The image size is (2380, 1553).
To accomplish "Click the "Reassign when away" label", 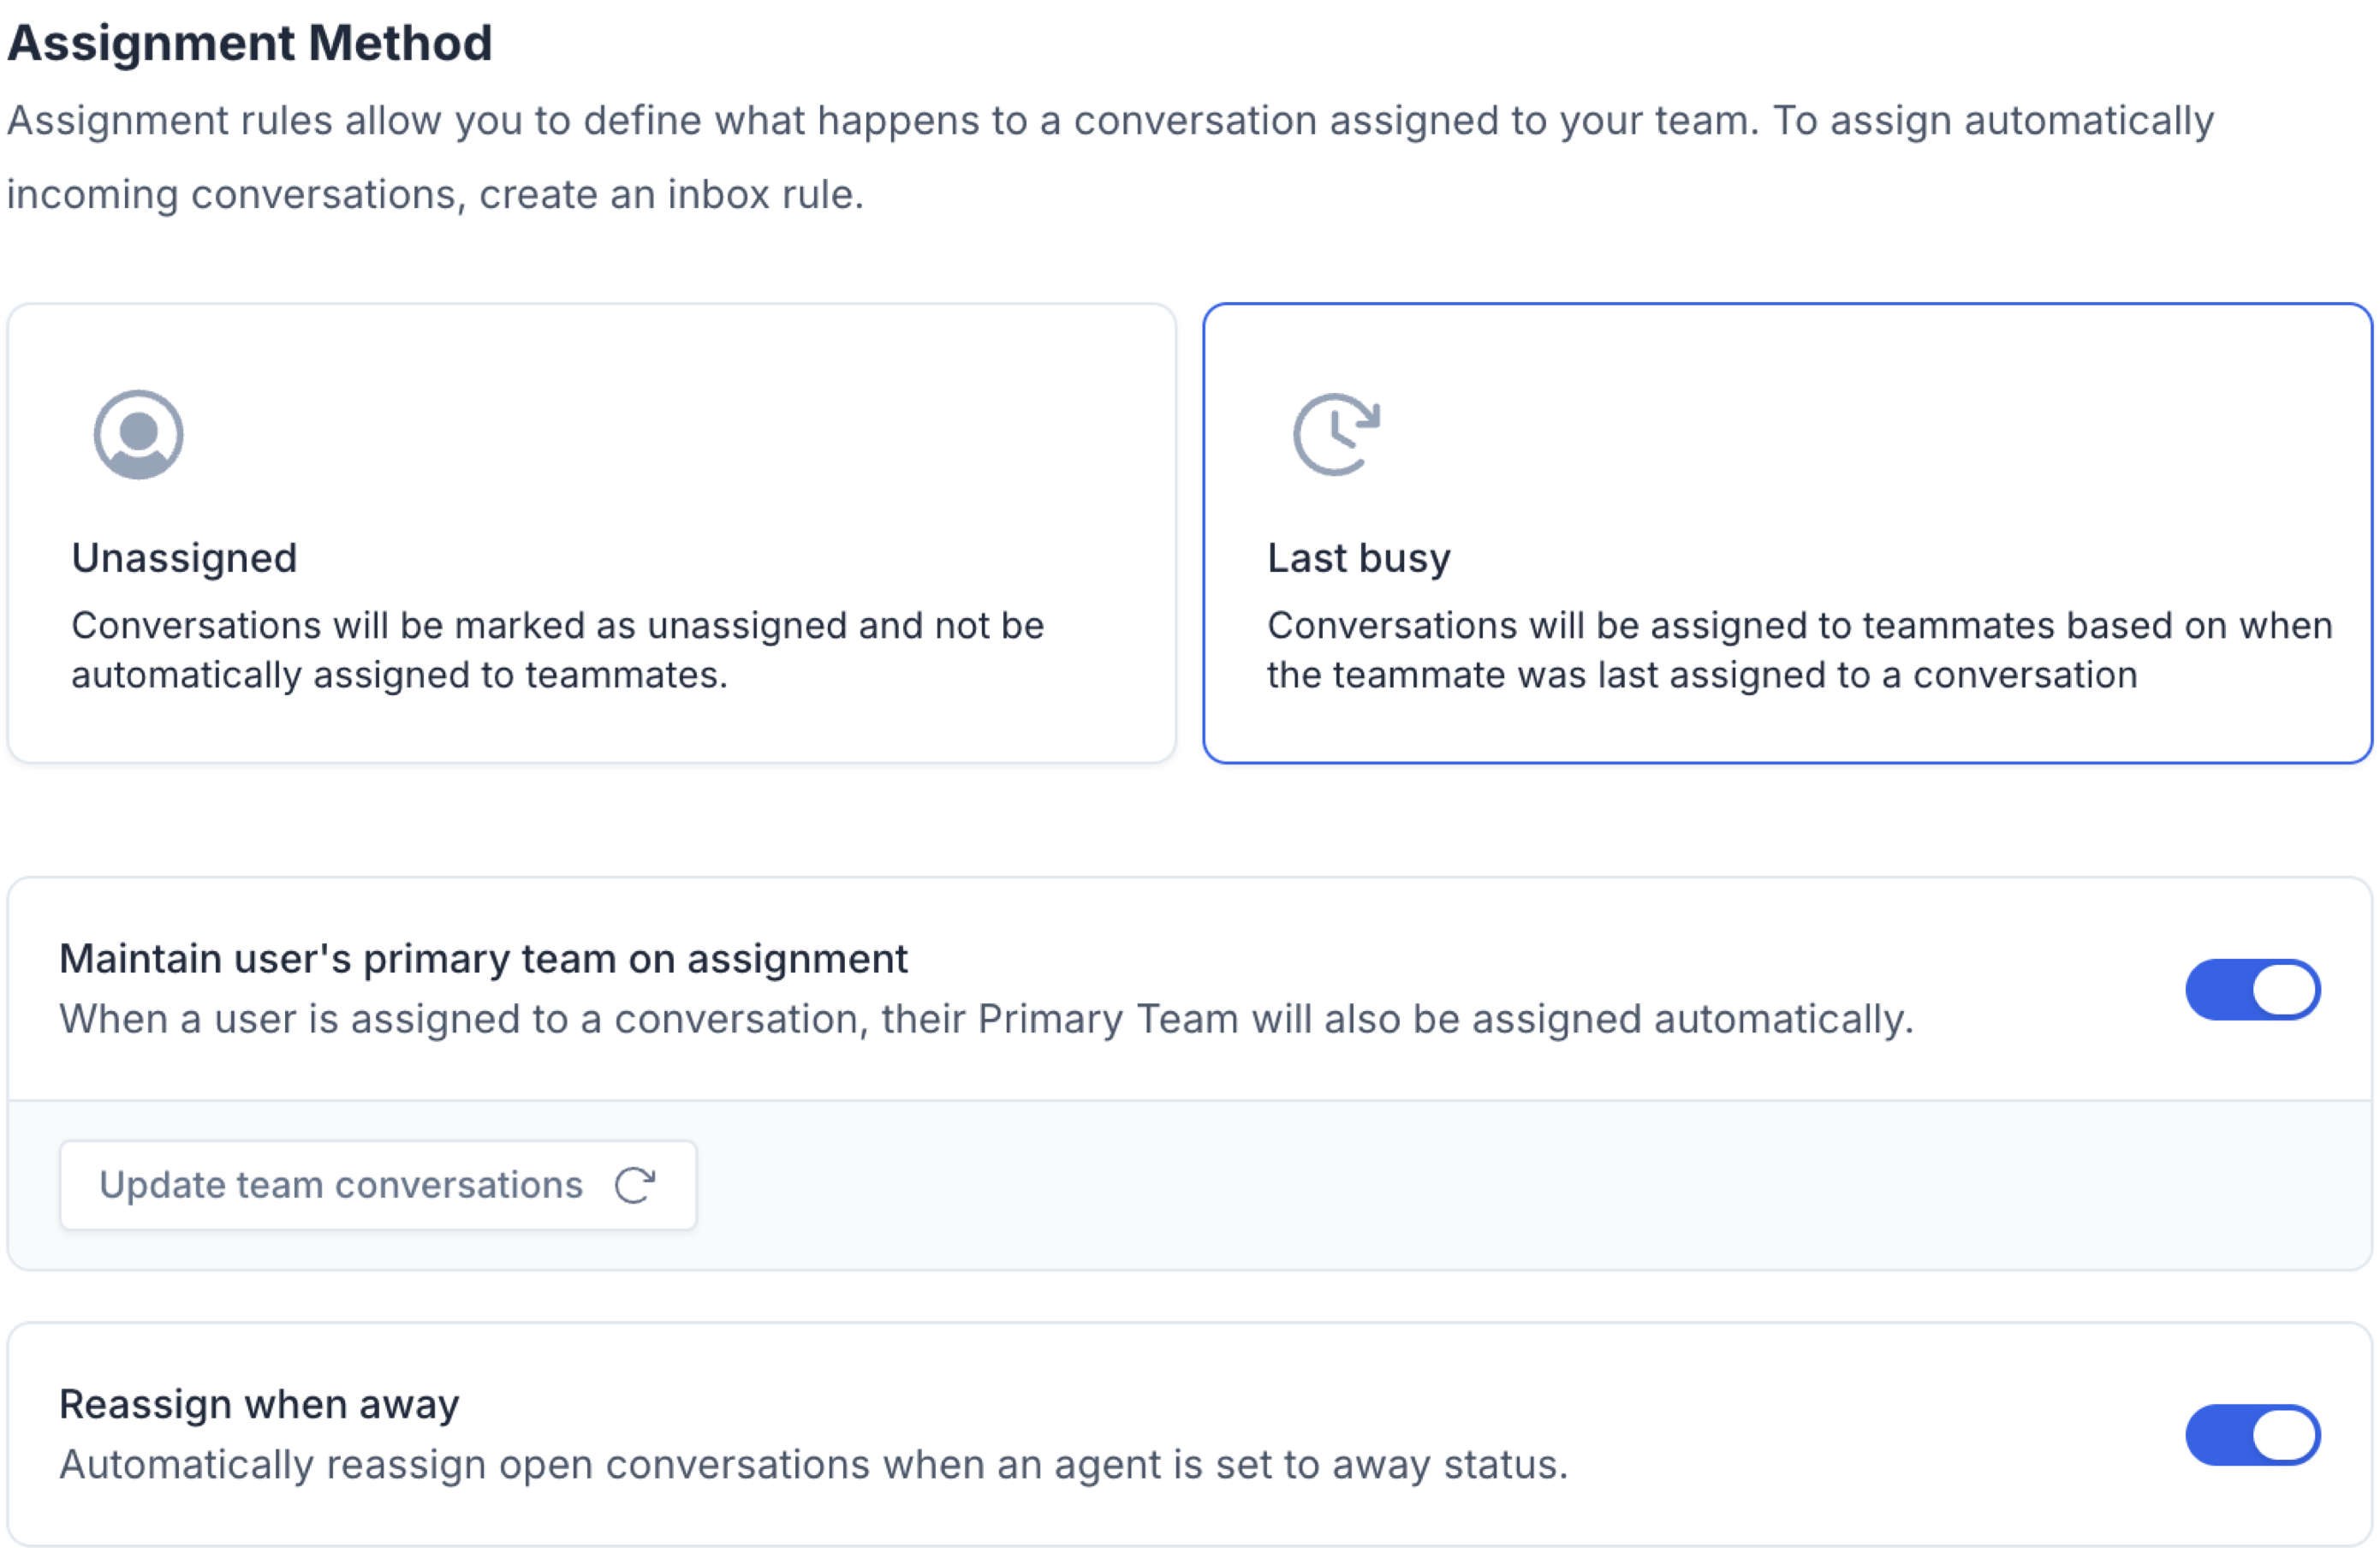I will pyautogui.click(x=259, y=1404).
